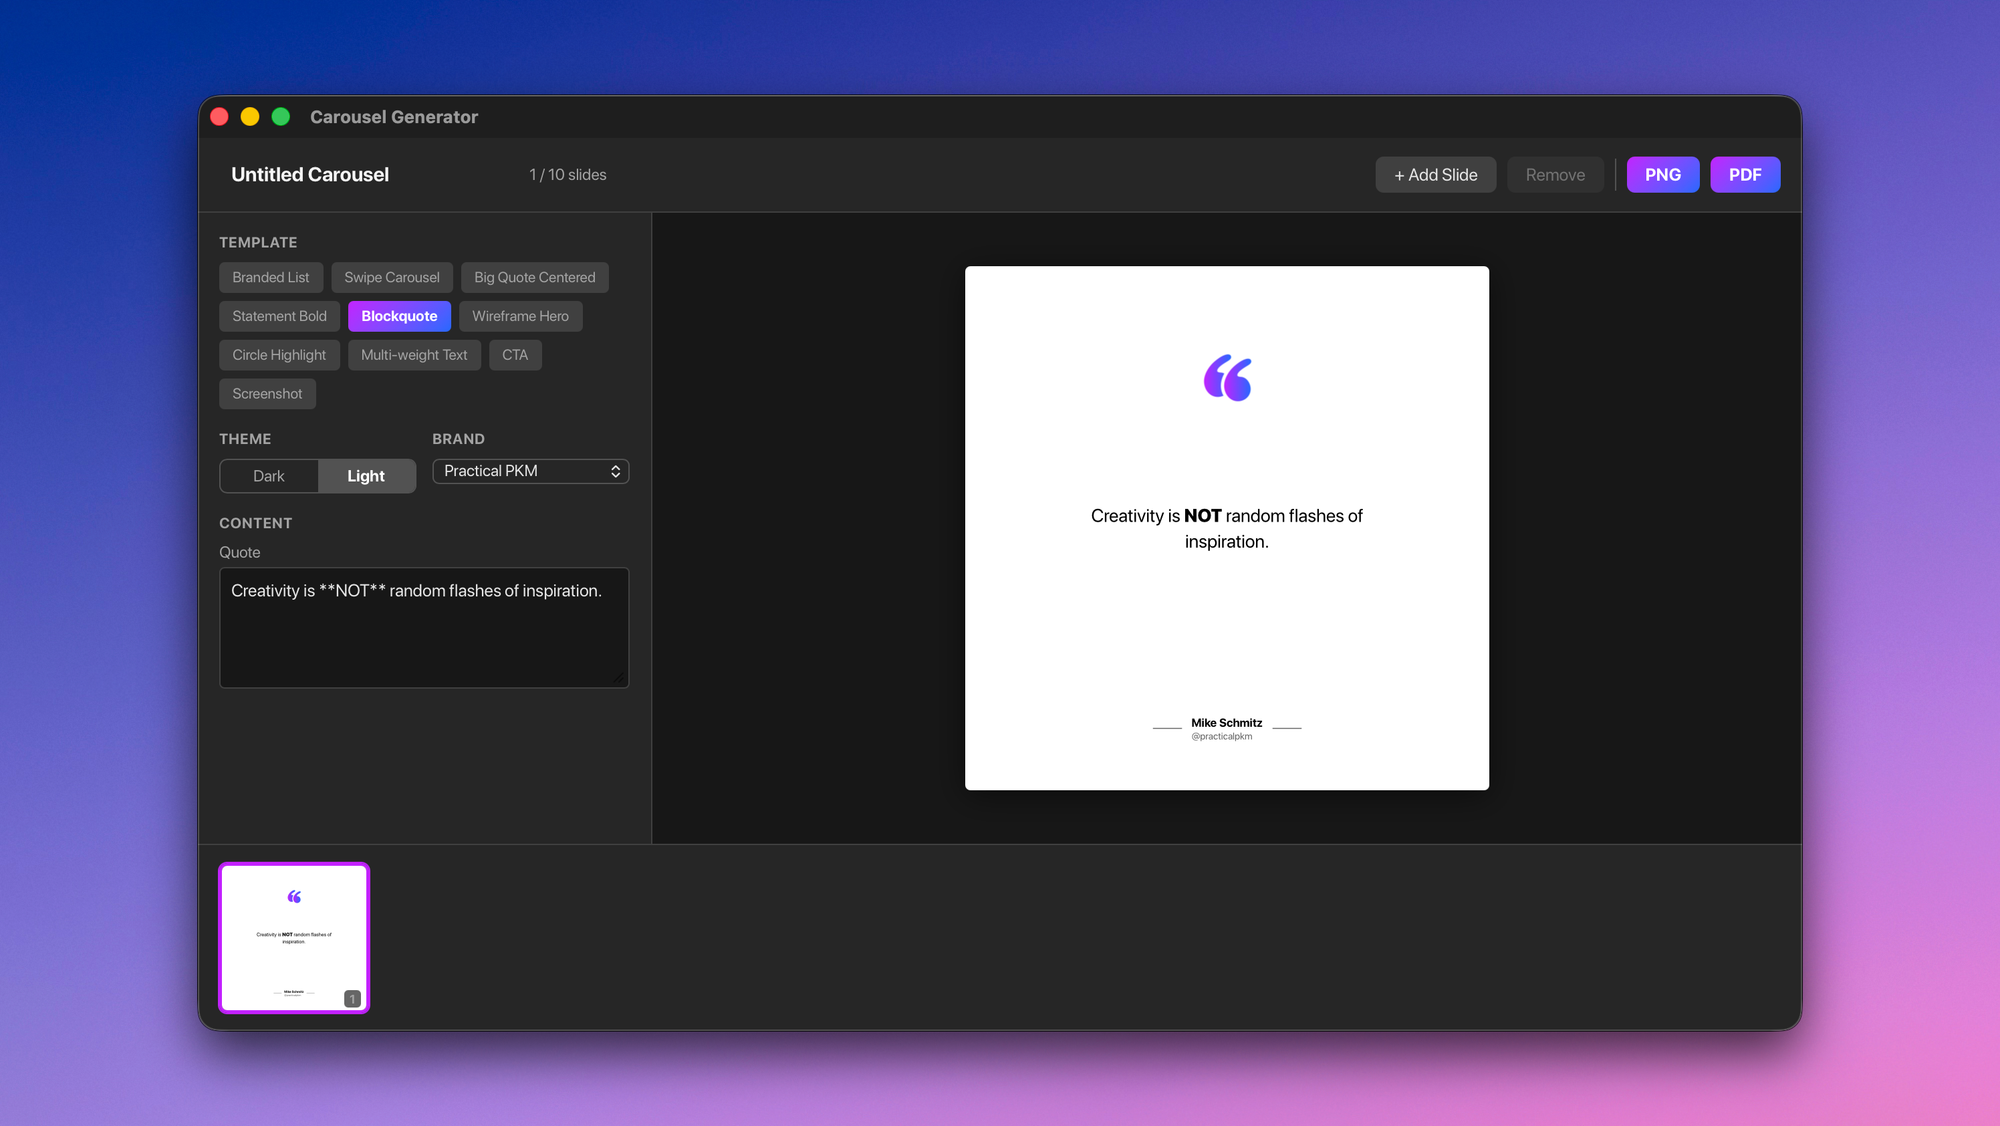Viewport: 2000px width, 1126px height.
Task: Export carousel as PNG
Action: coord(1662,175)
